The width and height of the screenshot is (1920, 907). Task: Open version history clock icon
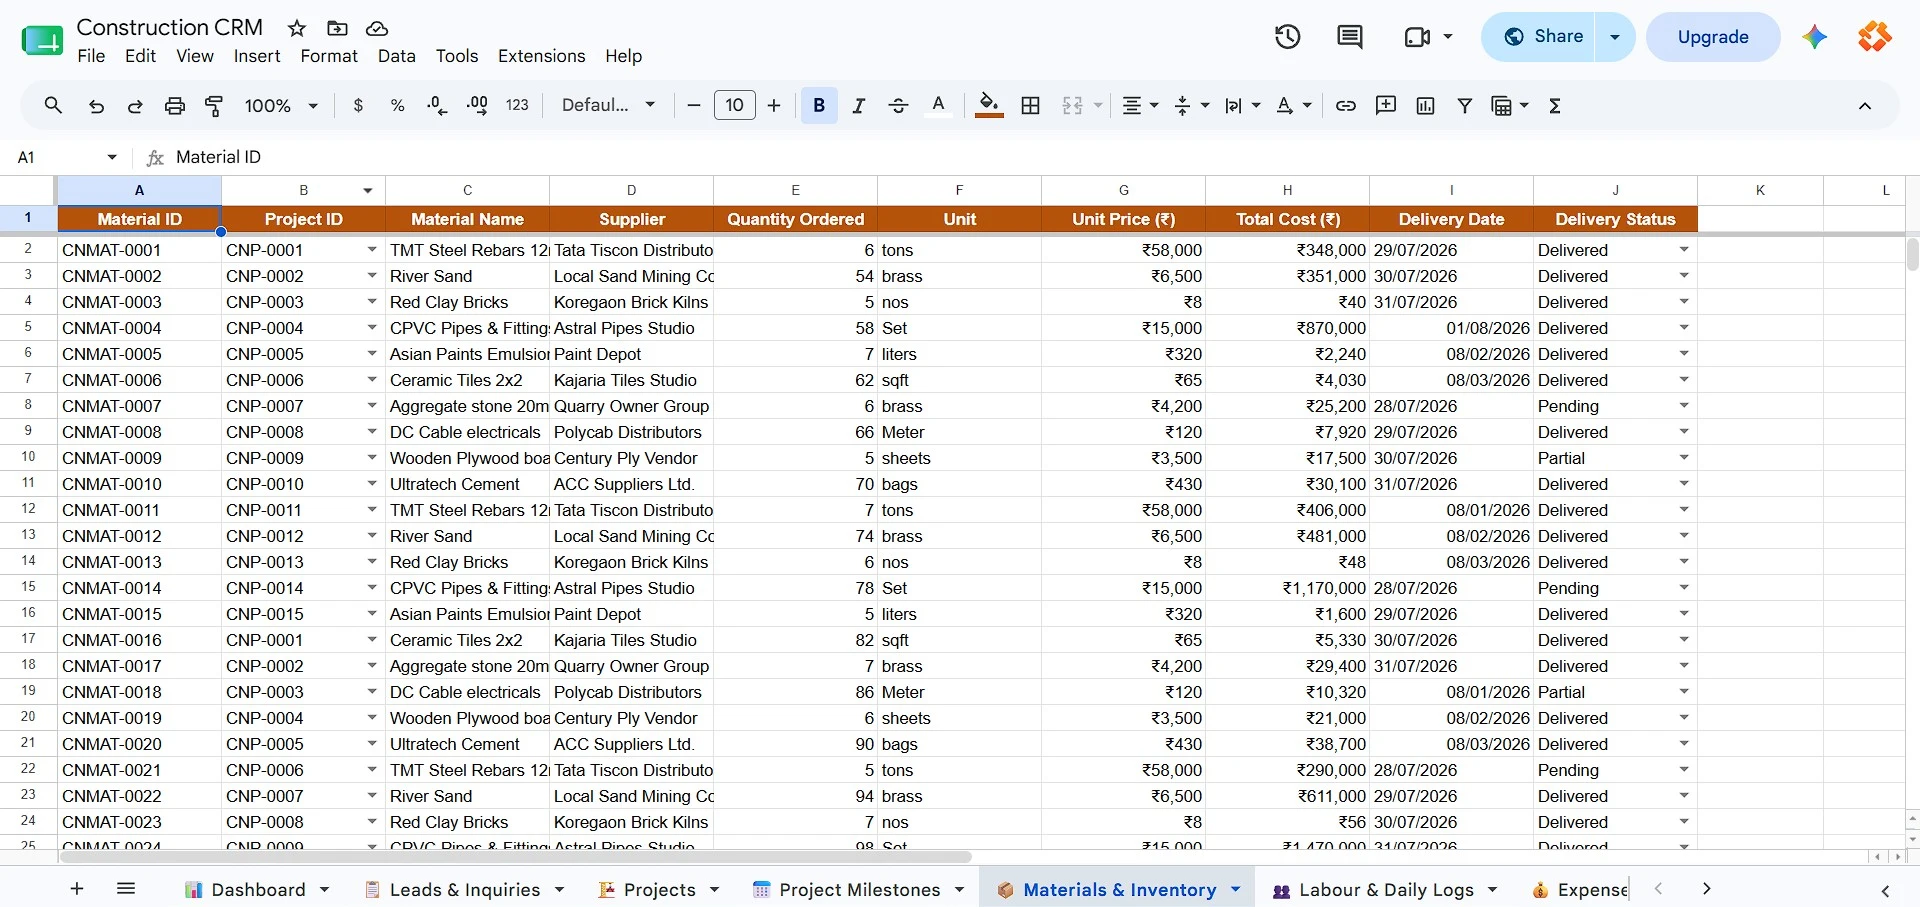click(1288, 37)
